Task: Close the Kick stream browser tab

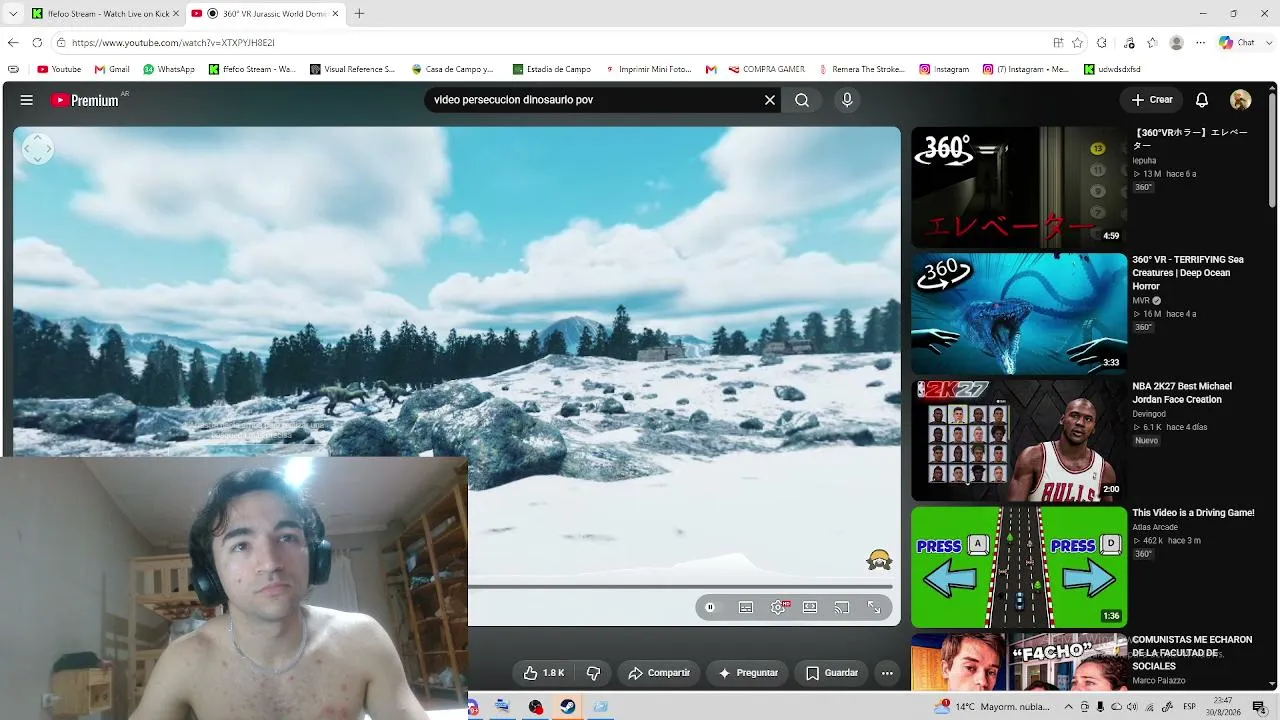Action: click(x=176, y=14)
